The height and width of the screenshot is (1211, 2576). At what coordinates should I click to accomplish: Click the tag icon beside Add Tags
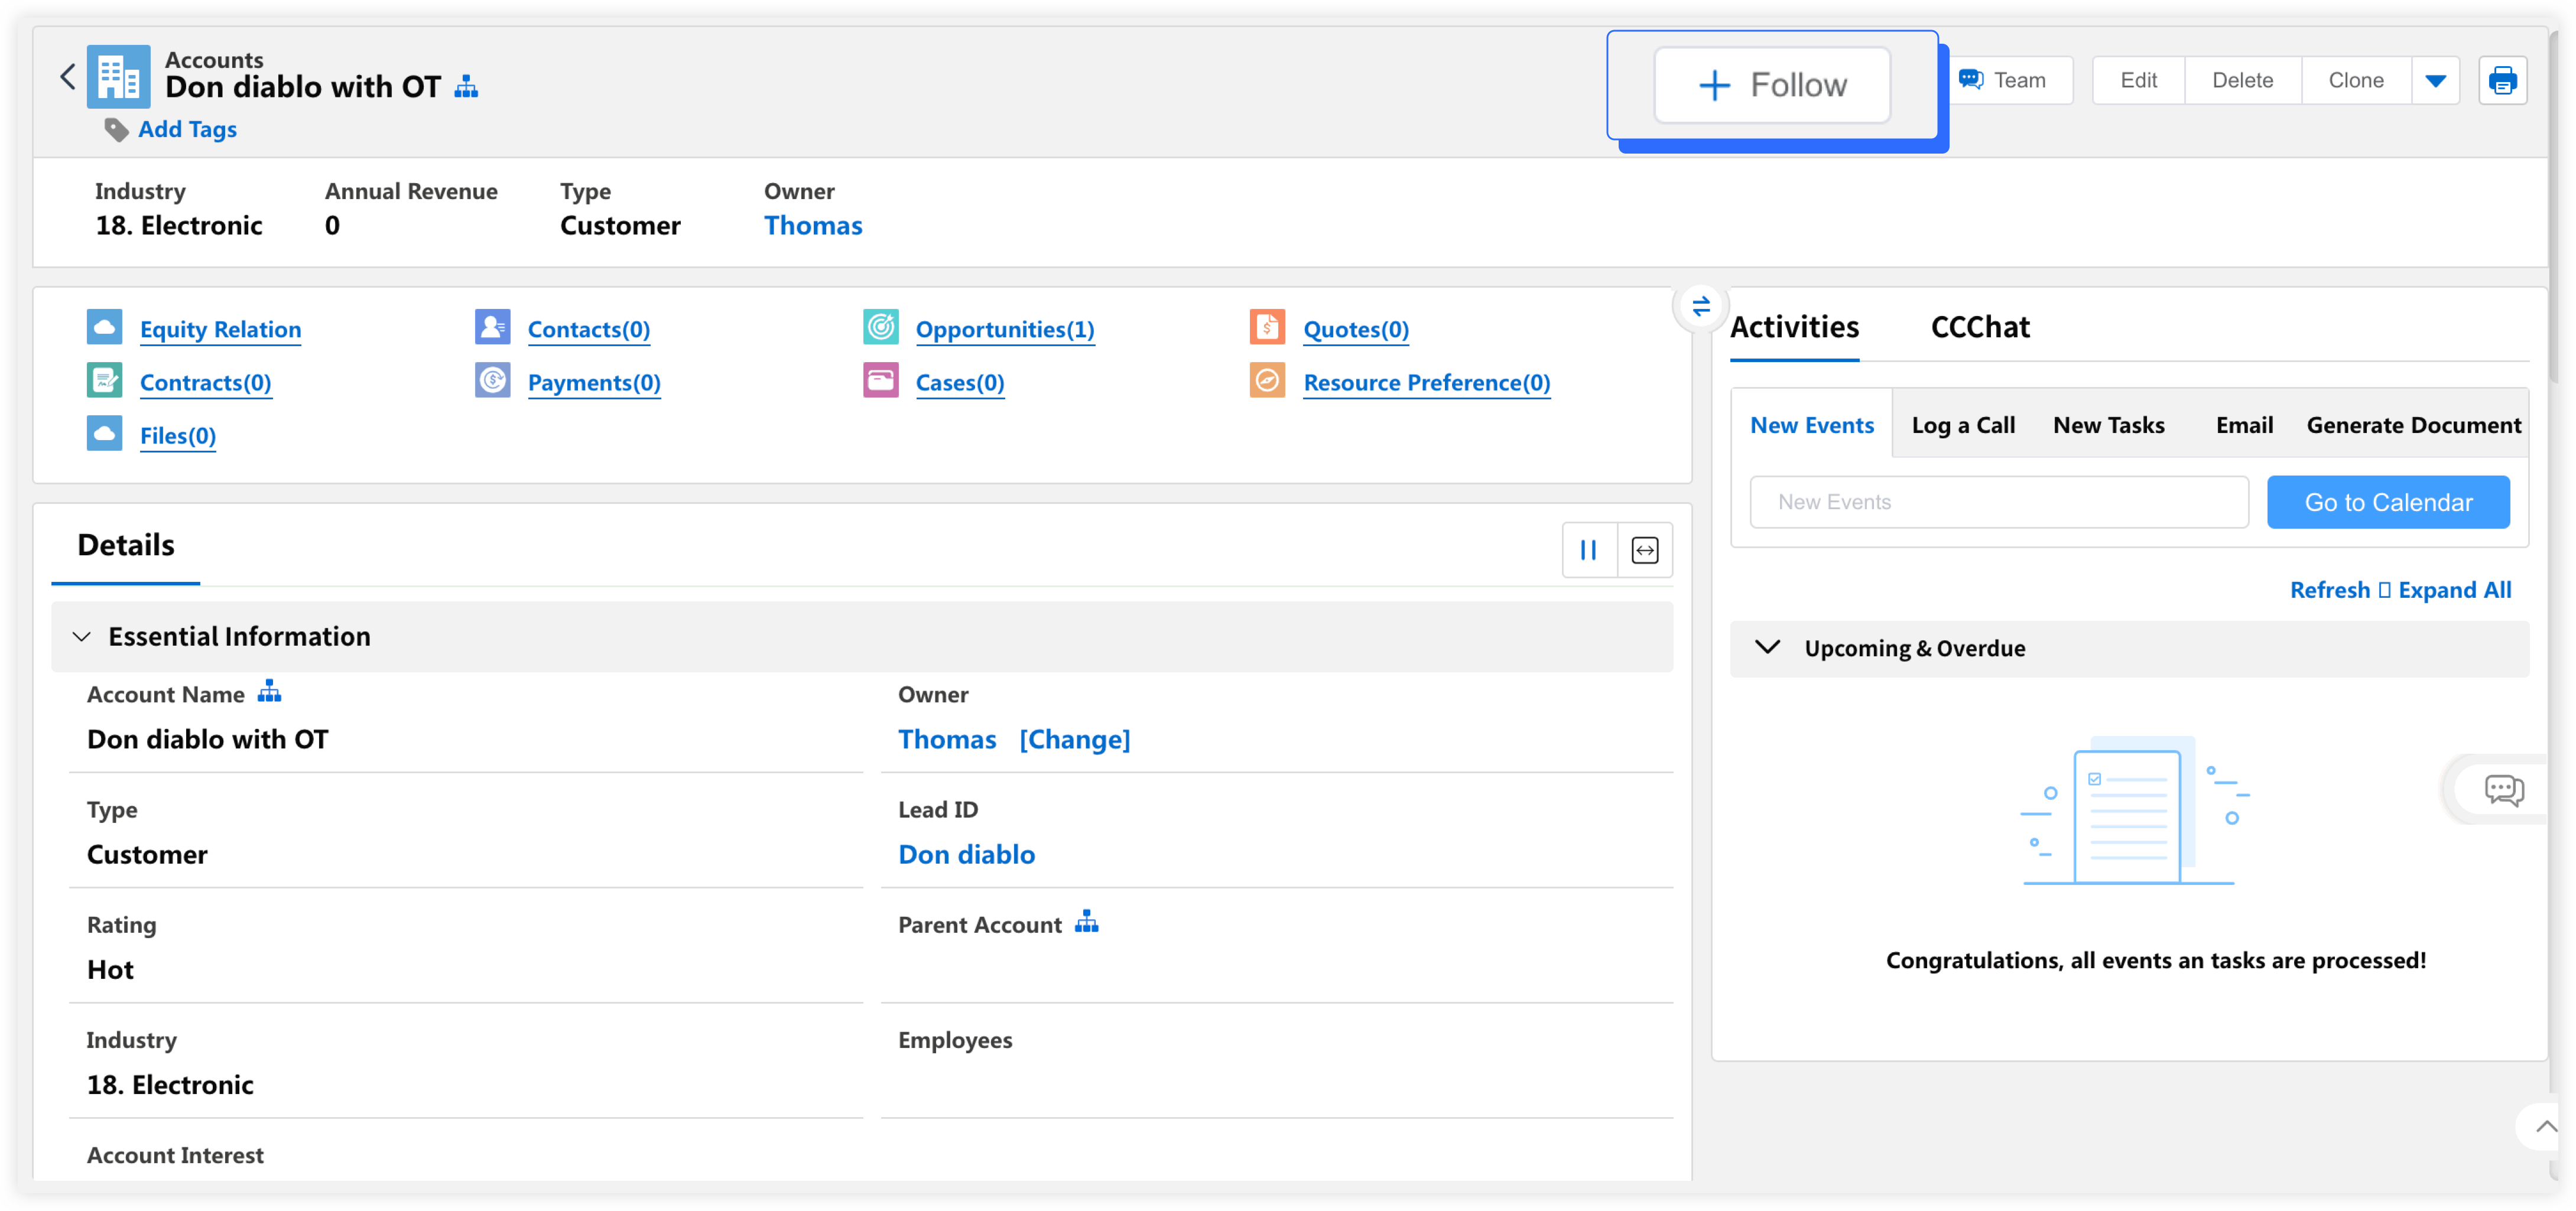click(x=116, y=130)
